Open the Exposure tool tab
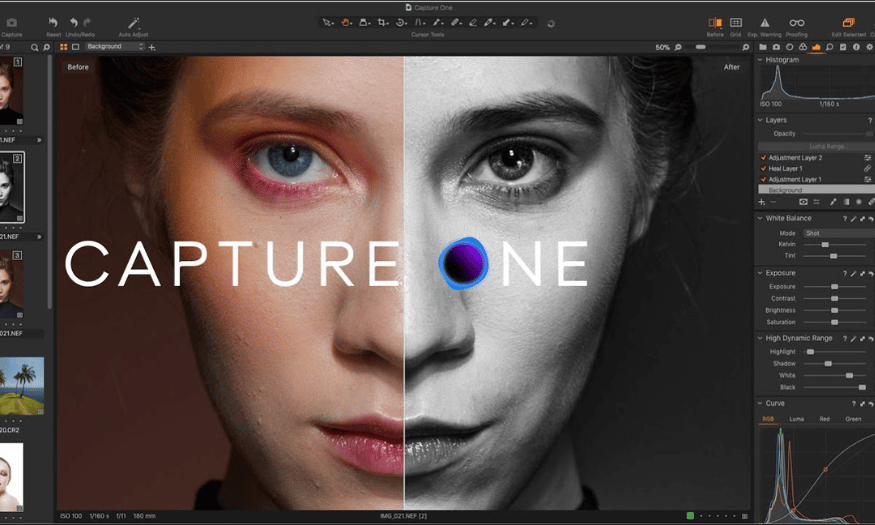Image resolution: width=875 pixels, height=525 pixels. (816, 47)
